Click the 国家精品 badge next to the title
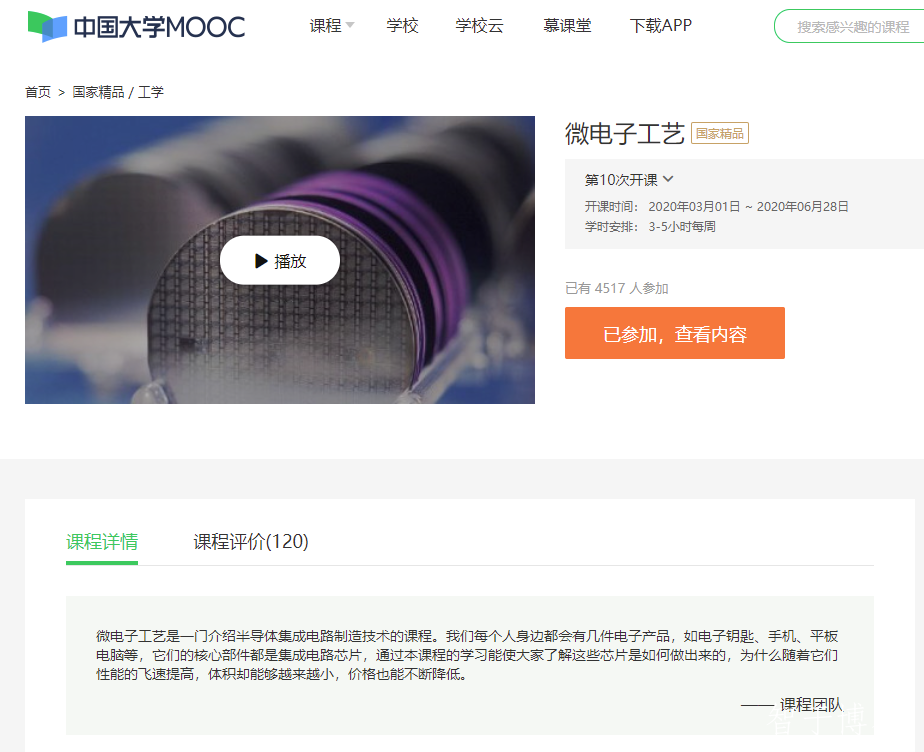This screenshot has height=752, width=924. point(720,133)
